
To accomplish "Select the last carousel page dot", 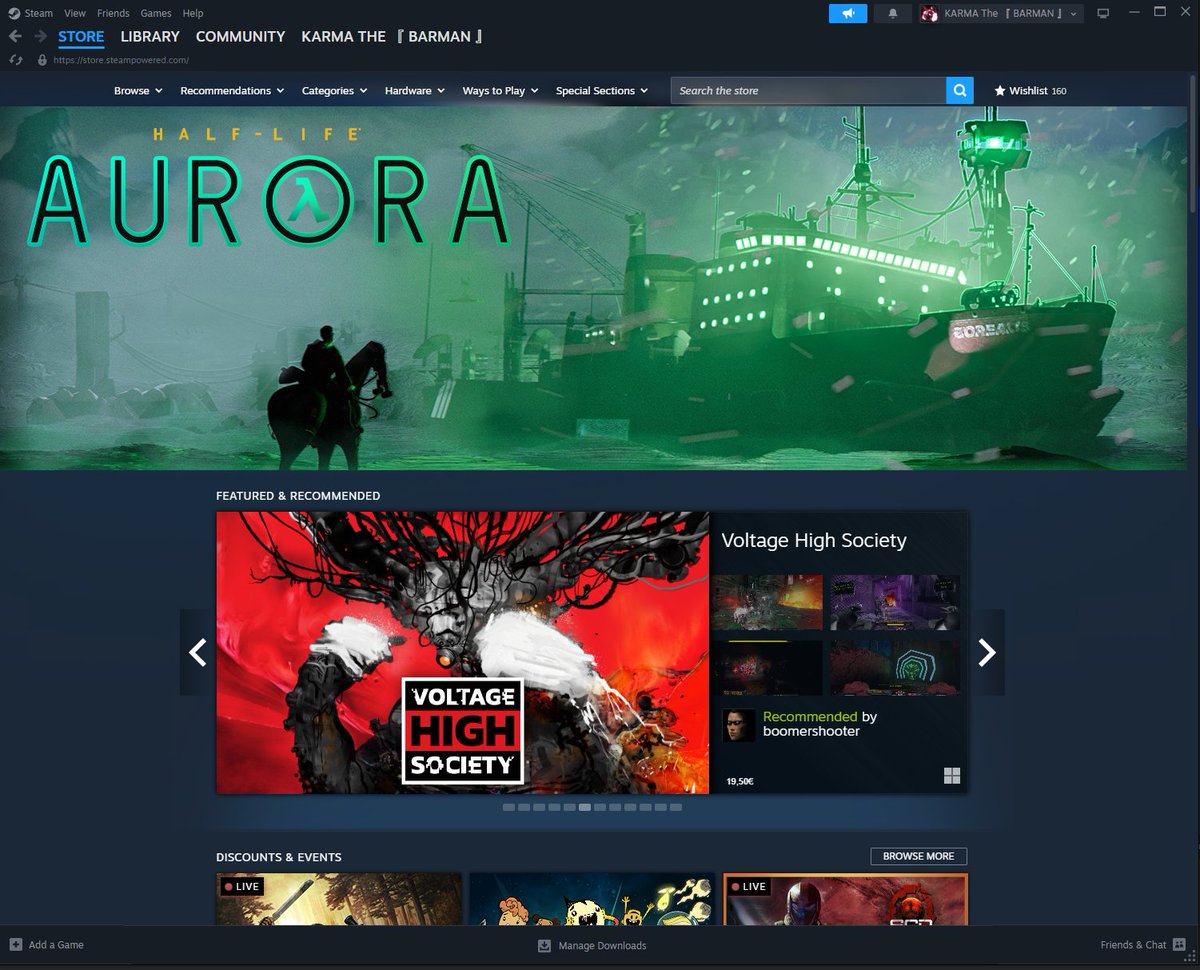I will (676, 807).
